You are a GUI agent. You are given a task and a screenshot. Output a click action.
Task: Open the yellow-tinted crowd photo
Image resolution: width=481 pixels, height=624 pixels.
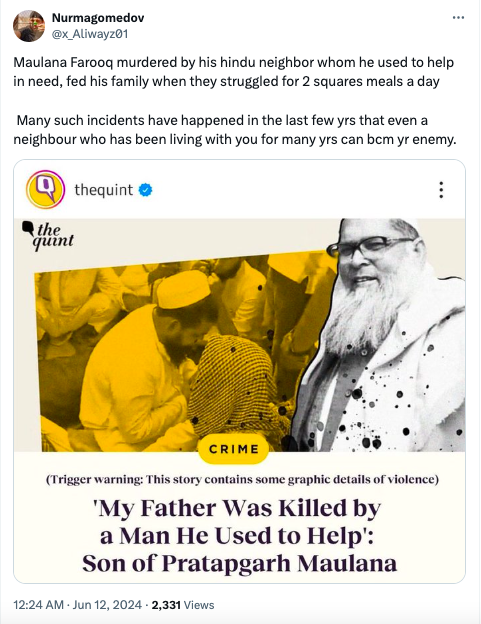click(x=183, y=352)
